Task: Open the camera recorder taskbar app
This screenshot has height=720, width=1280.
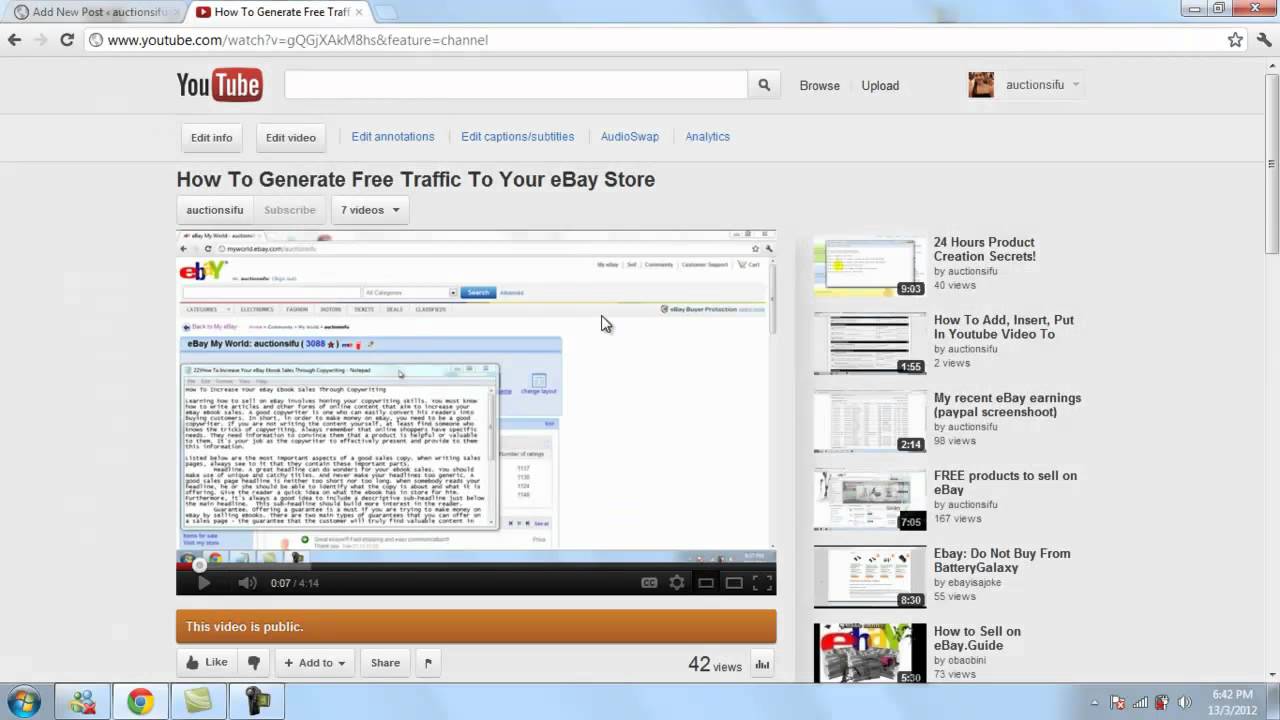Action: [256, 702]
